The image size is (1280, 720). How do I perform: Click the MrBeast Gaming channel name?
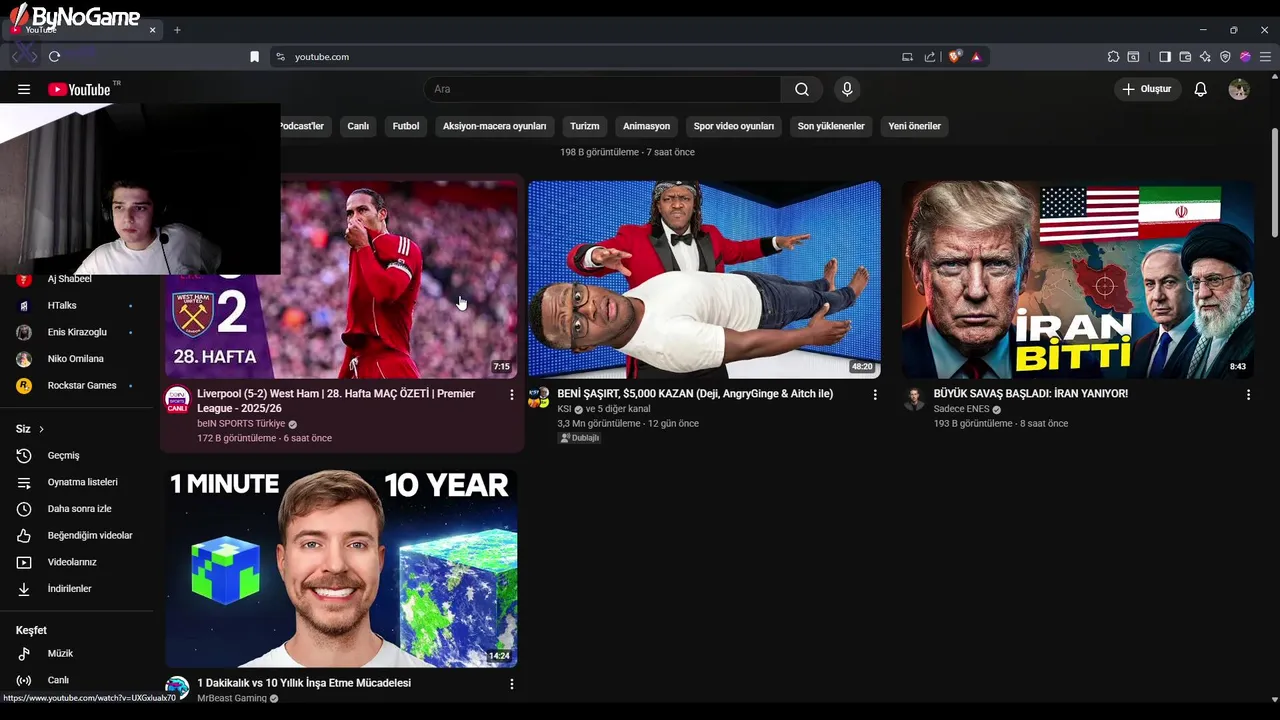pos(232,698)
